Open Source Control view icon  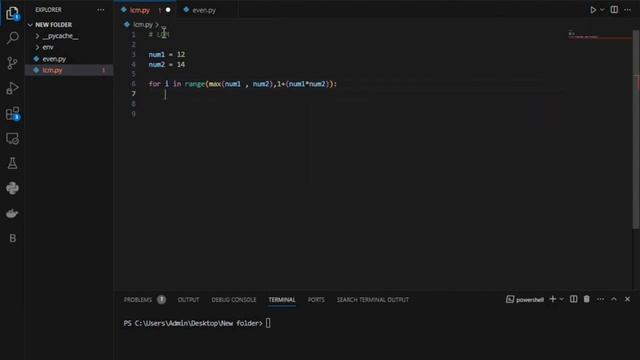coord(12,63)
